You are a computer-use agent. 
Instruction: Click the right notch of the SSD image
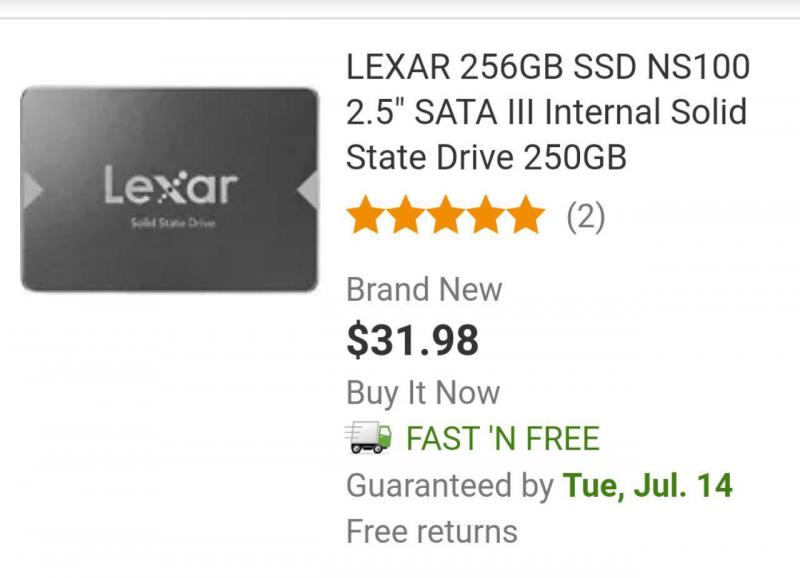pyautogui.click(x=308, y=190)
